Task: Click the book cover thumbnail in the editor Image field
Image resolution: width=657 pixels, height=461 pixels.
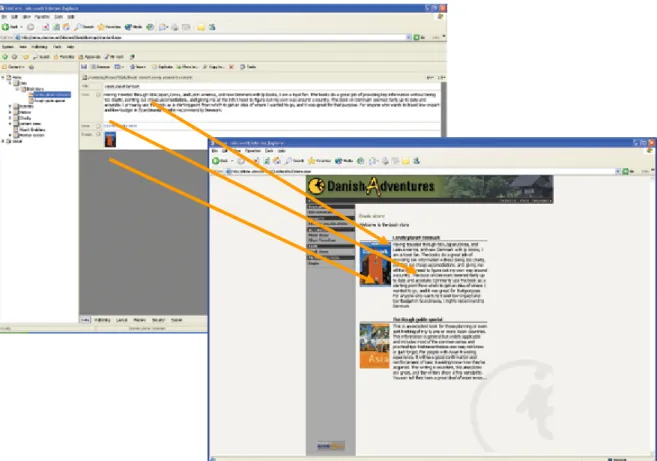Action: [x=110, y=140]
